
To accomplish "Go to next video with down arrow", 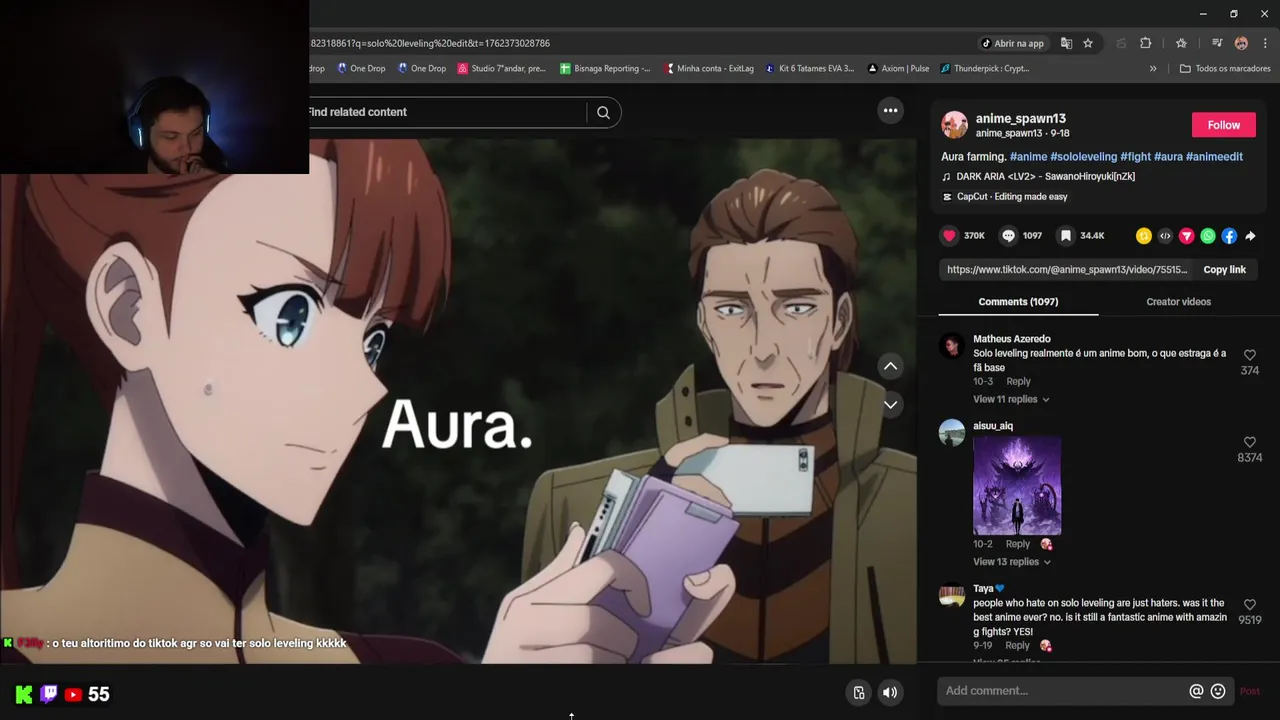I will (890, 405).
